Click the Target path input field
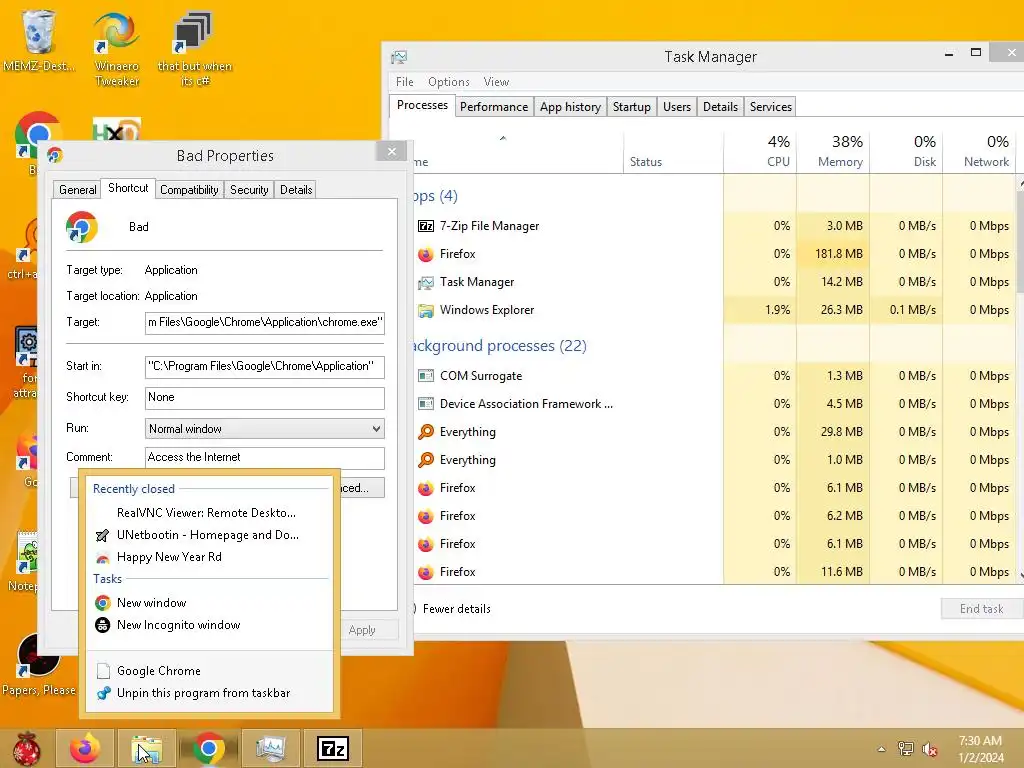The height and width of the screenshot is (768, 1024). tap(264, 323)
